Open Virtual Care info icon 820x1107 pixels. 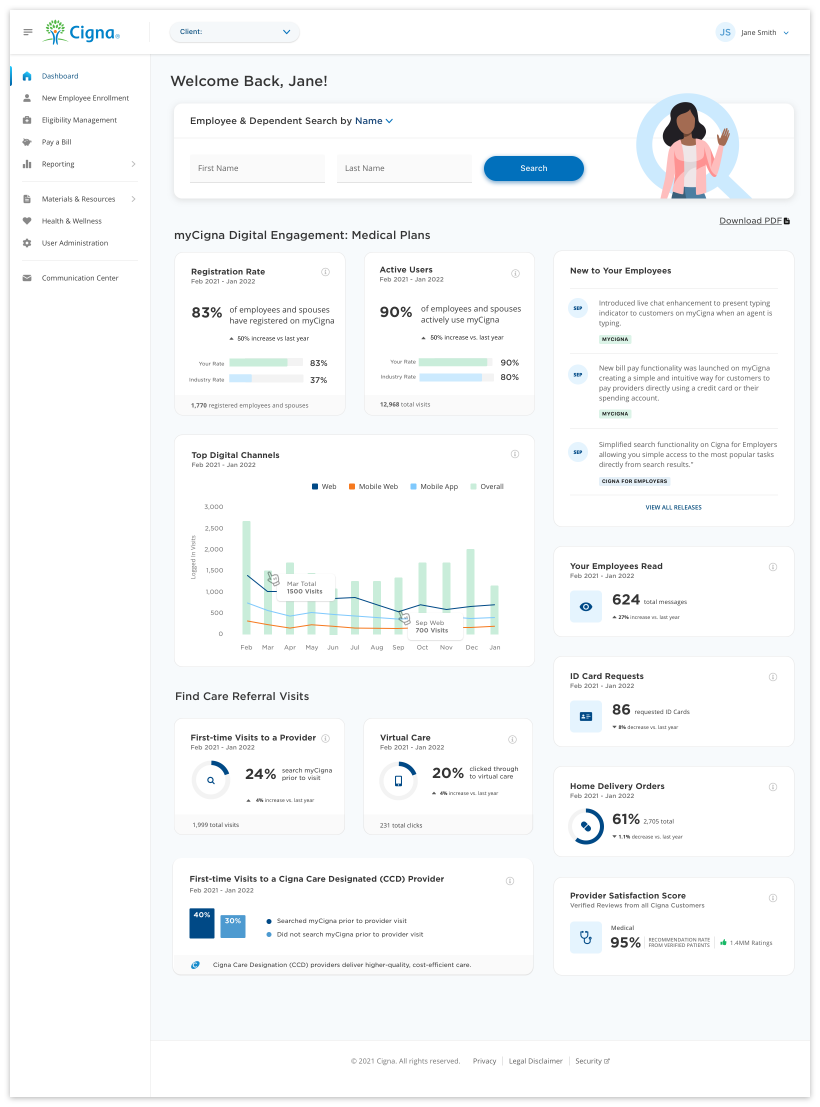(512, 739)
